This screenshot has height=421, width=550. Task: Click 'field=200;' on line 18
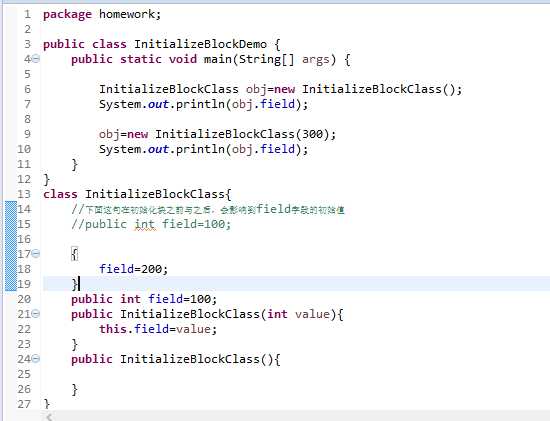[133, 269]
